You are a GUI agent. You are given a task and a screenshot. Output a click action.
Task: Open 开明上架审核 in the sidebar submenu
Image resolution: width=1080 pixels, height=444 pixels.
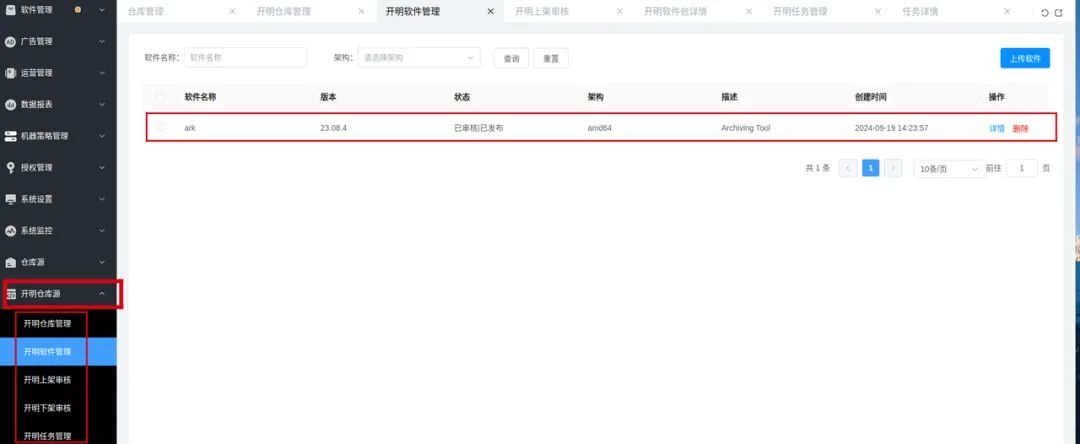(48, 380)
